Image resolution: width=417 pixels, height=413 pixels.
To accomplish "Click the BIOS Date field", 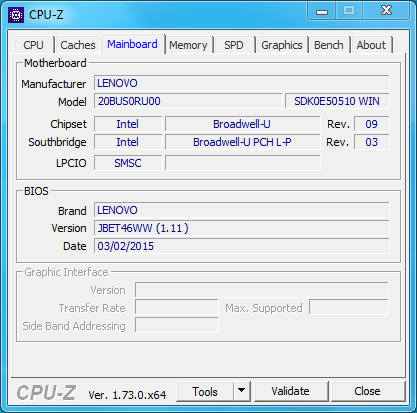I will [x=241, y=246].
